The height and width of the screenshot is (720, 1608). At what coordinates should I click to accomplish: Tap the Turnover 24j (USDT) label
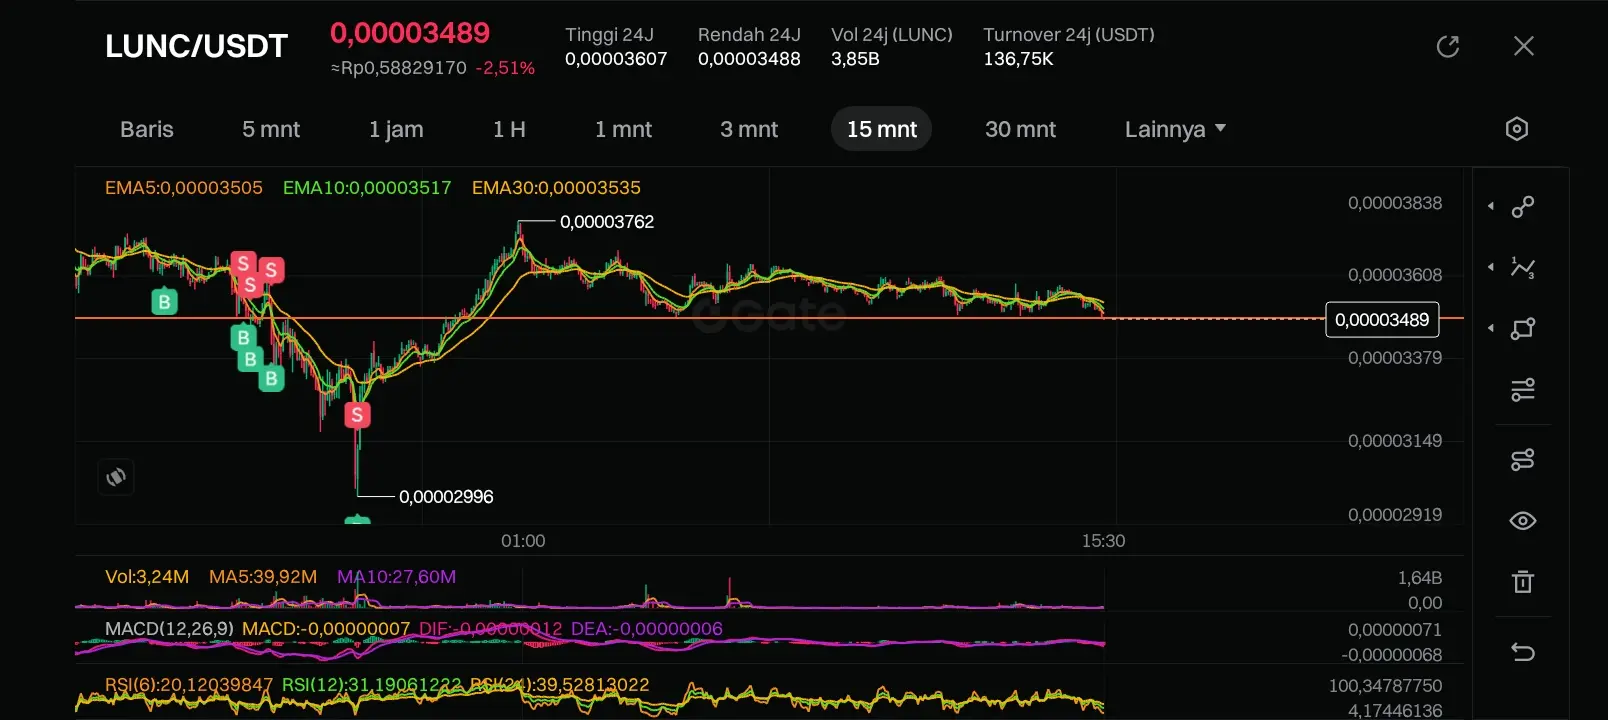1069,35
